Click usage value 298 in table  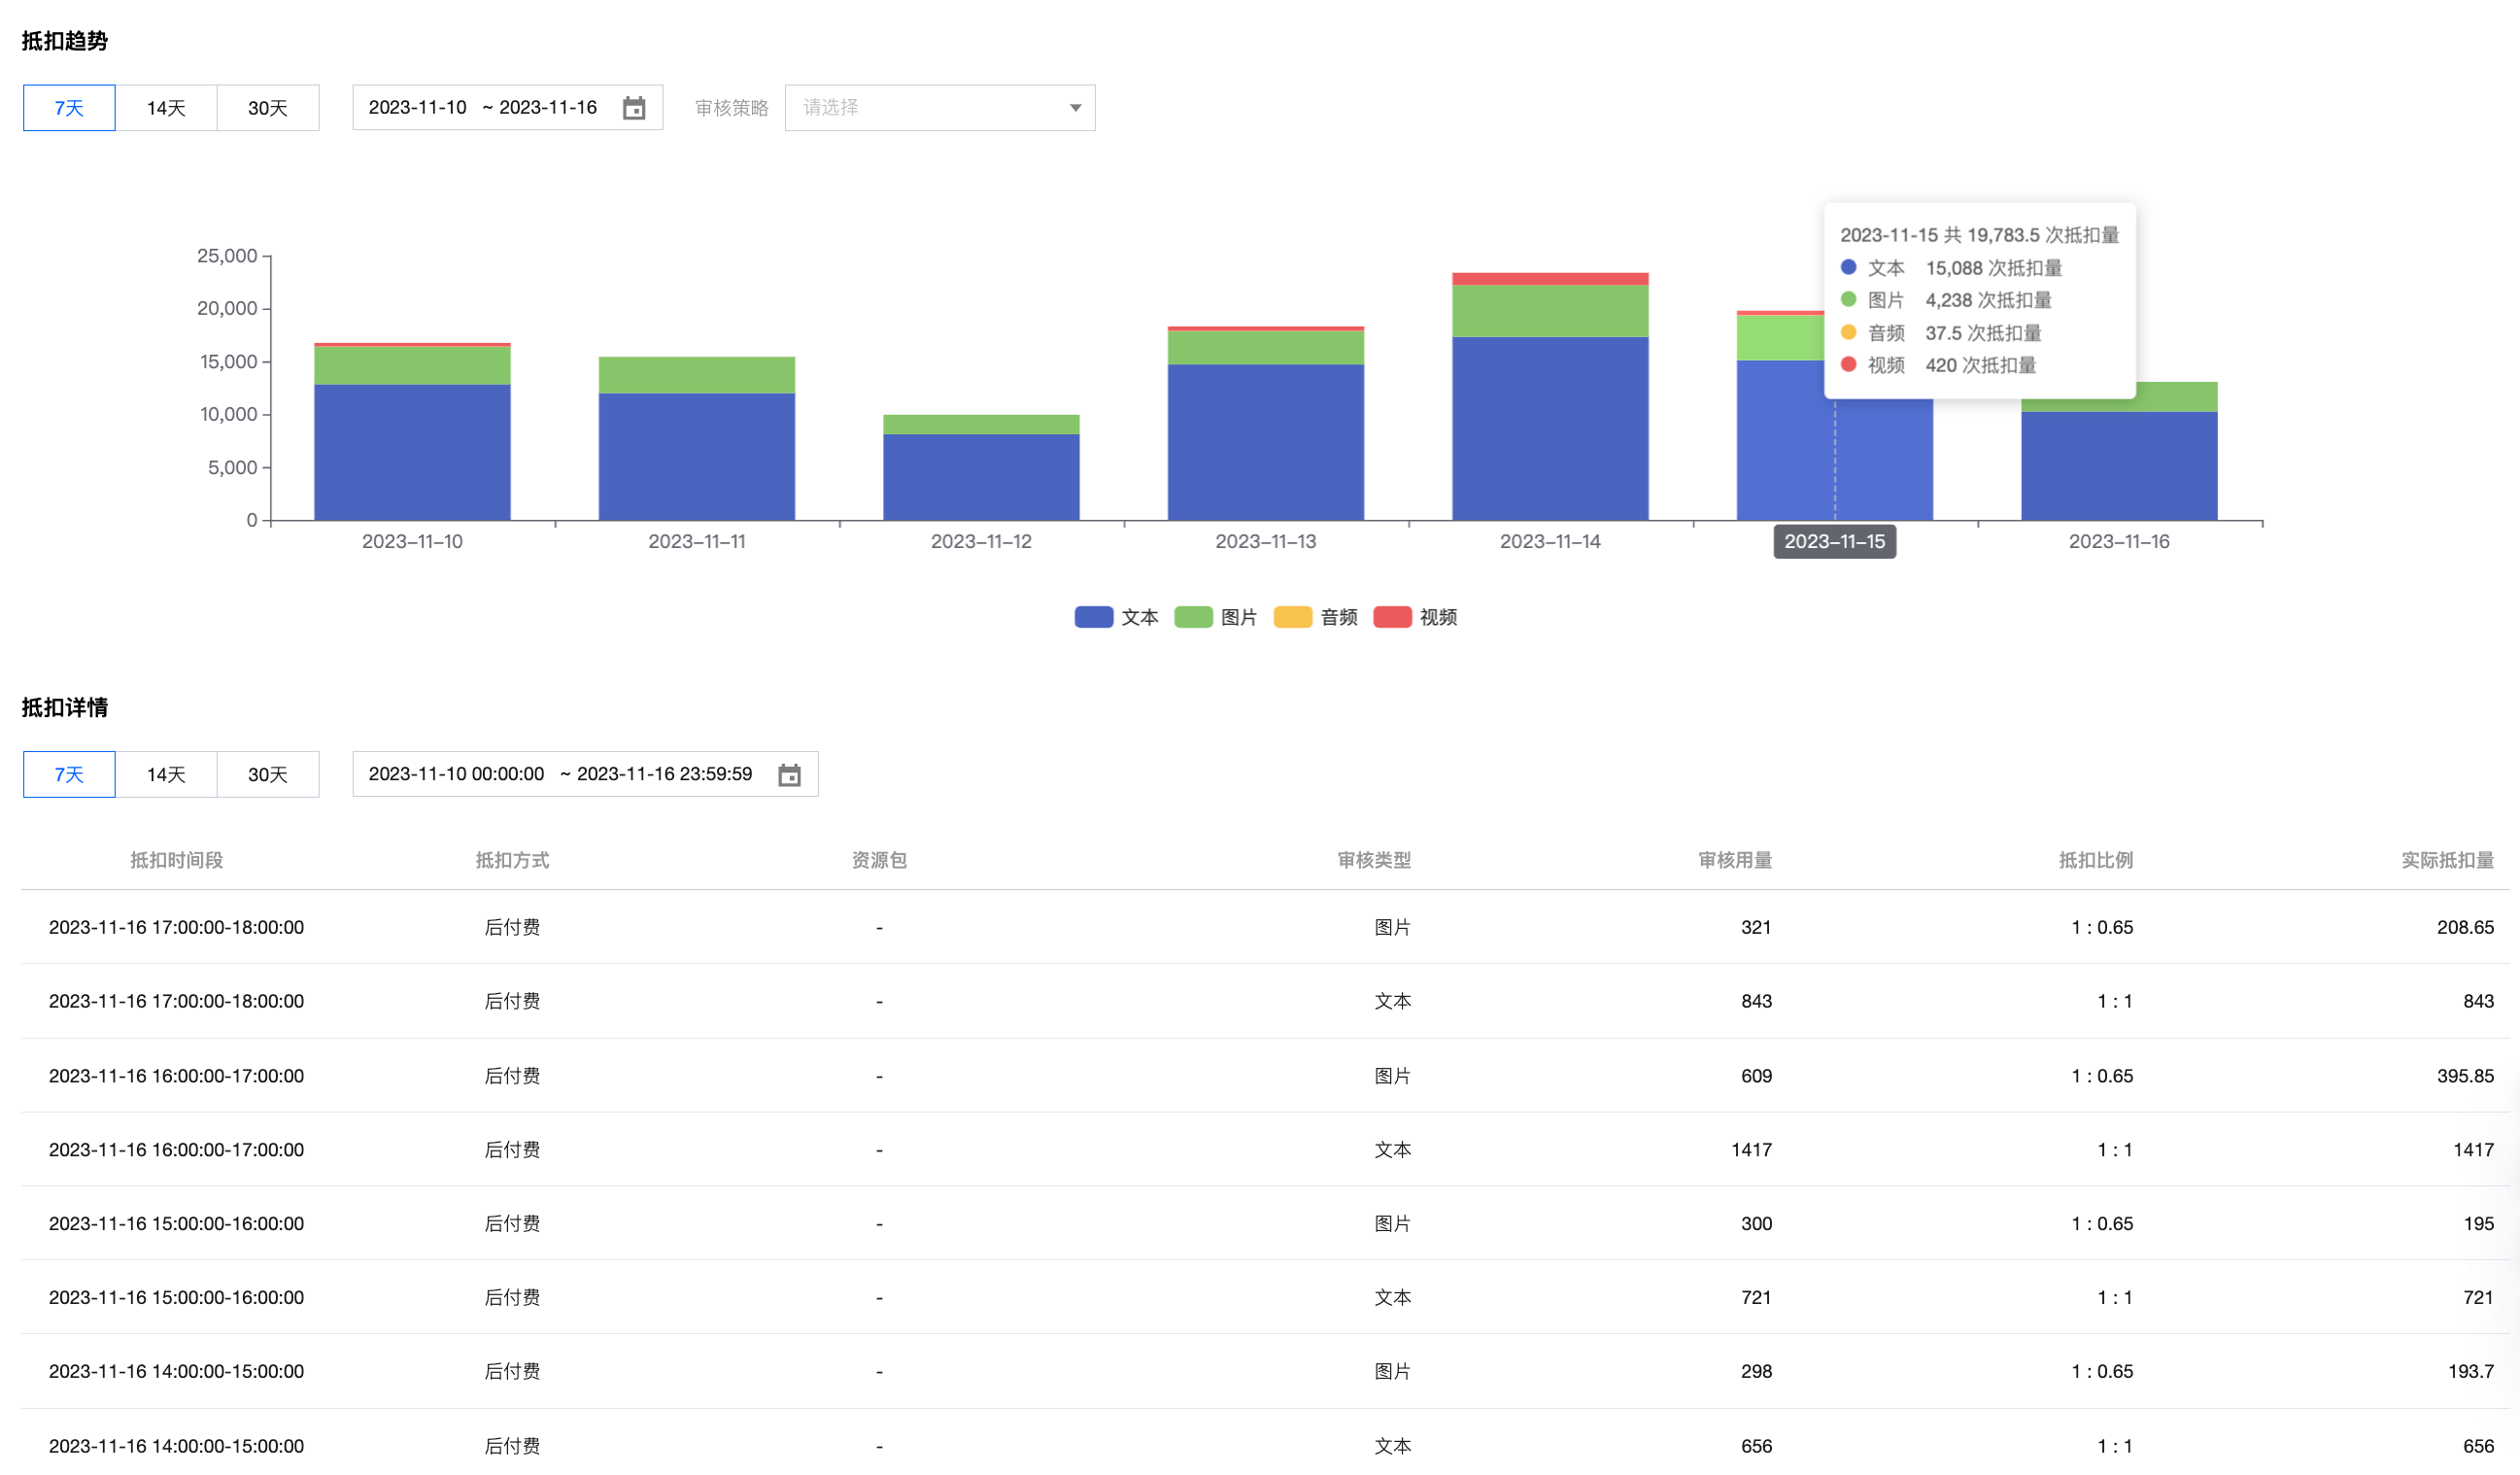tap(1756, 1373)
